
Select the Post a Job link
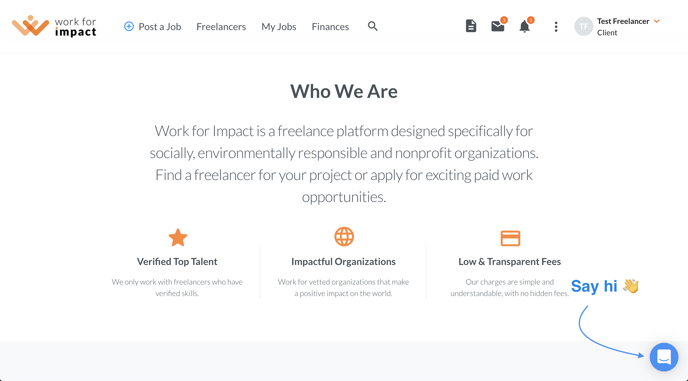(x=160, y=27)
